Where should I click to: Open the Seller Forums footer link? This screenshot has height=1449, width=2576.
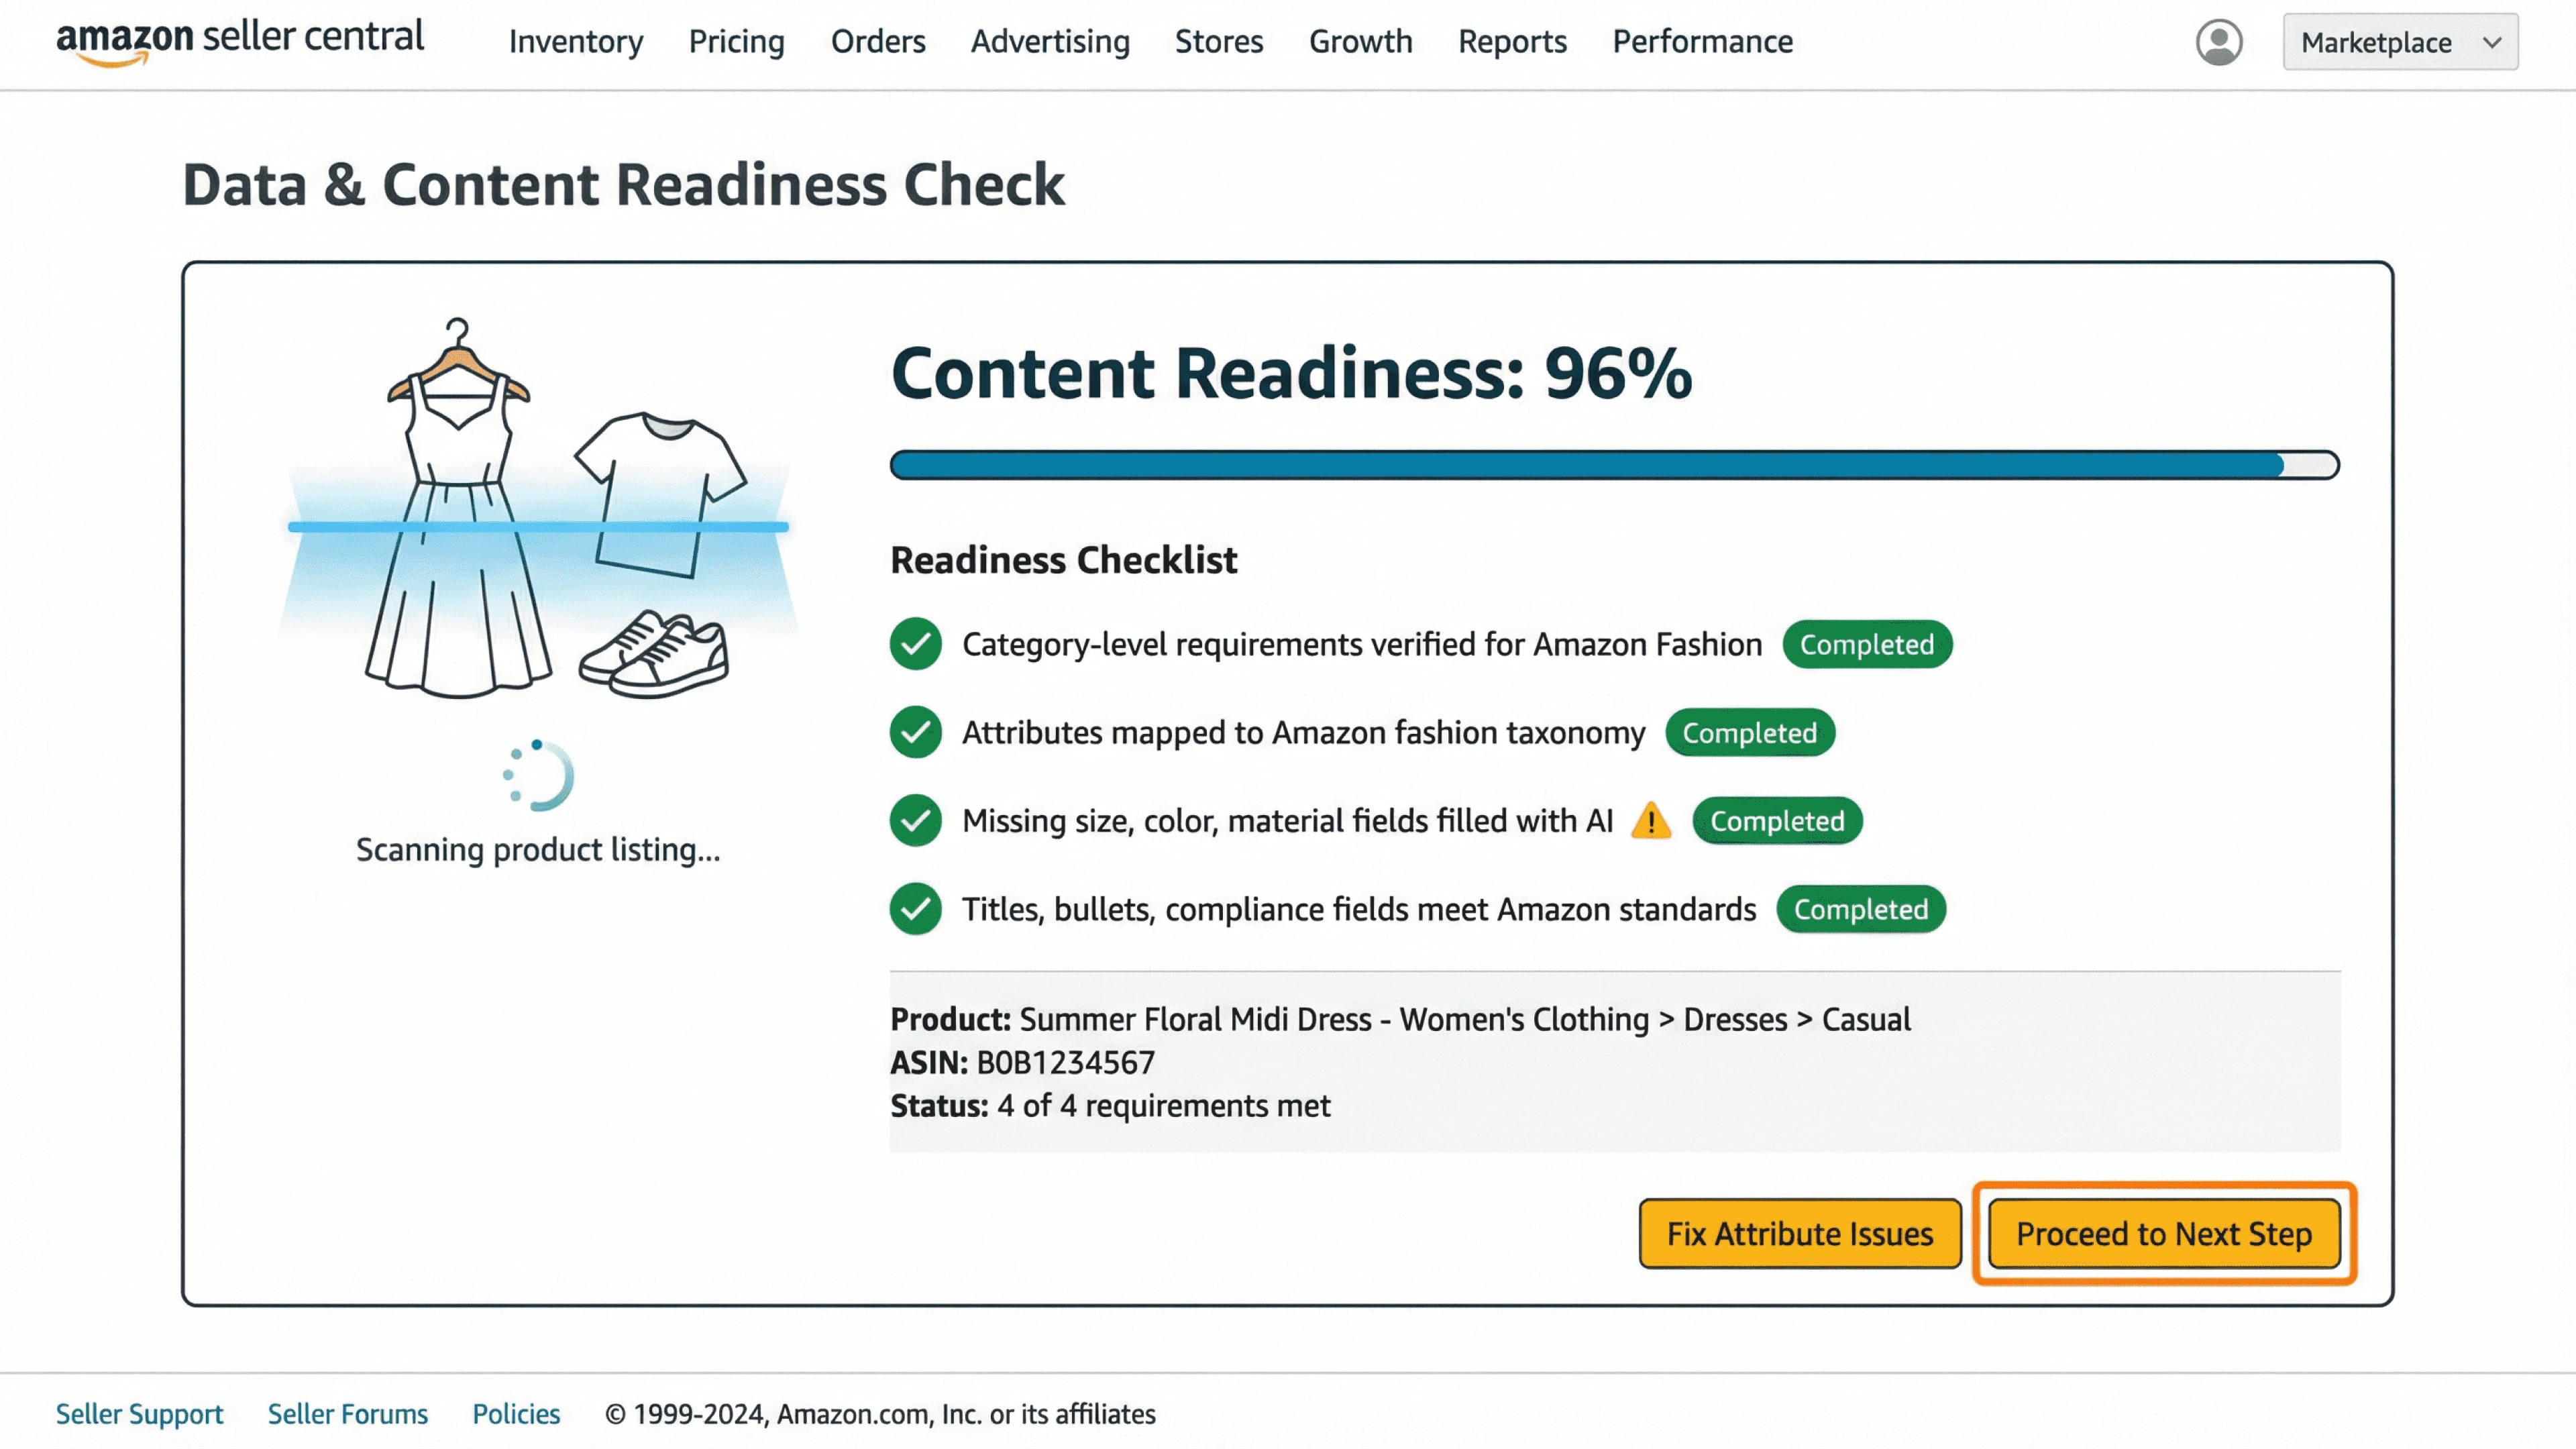(347, 1413)
